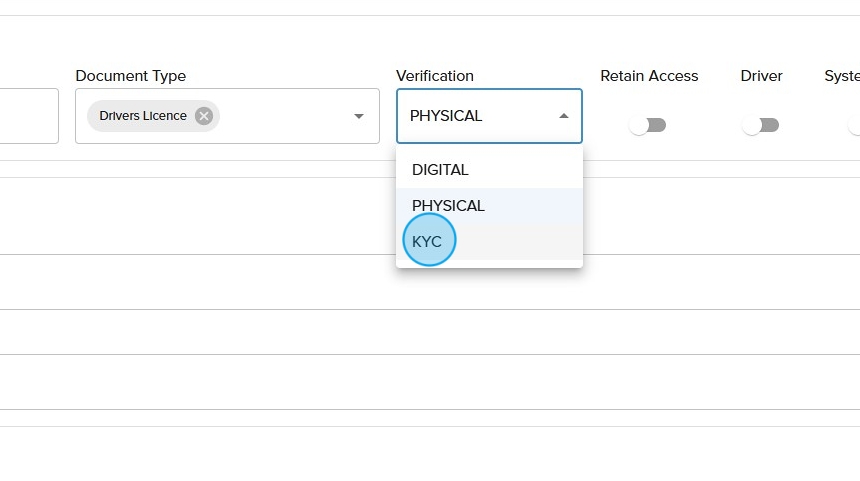The image size is (860, 481).
Task: Remove the Drivers Licence chip
Action: 204,116
